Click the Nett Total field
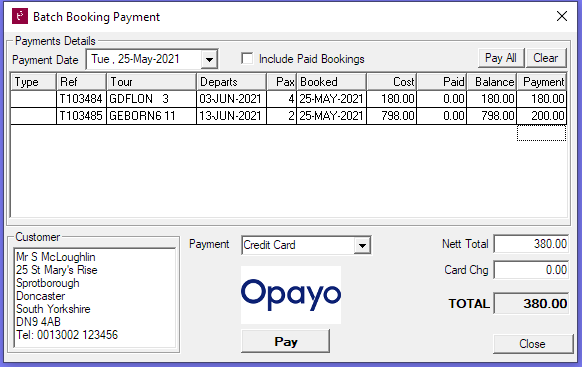The height and width of the screenshot is (367, 582). 531,244
